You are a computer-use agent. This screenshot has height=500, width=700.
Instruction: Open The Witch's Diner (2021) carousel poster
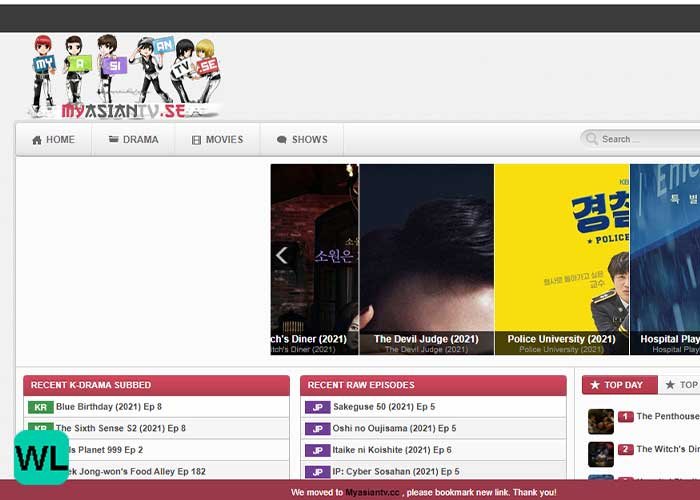tap(314, 259)
